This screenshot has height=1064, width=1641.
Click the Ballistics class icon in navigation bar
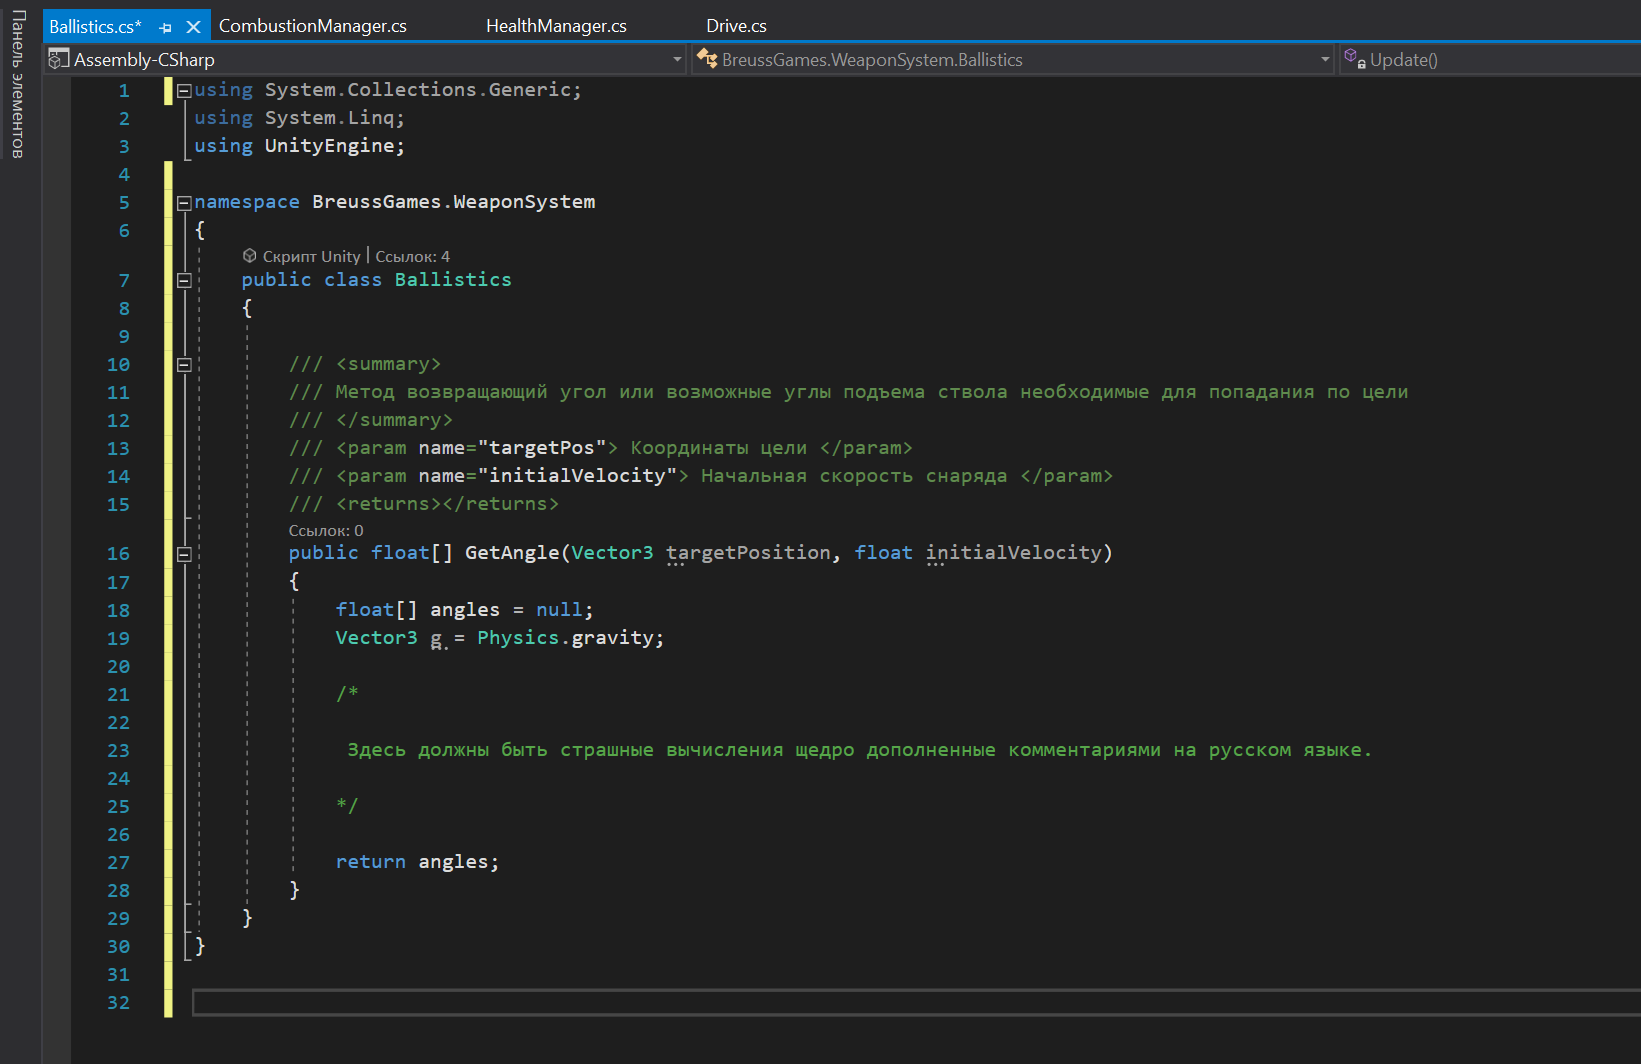tap(707, 59)
